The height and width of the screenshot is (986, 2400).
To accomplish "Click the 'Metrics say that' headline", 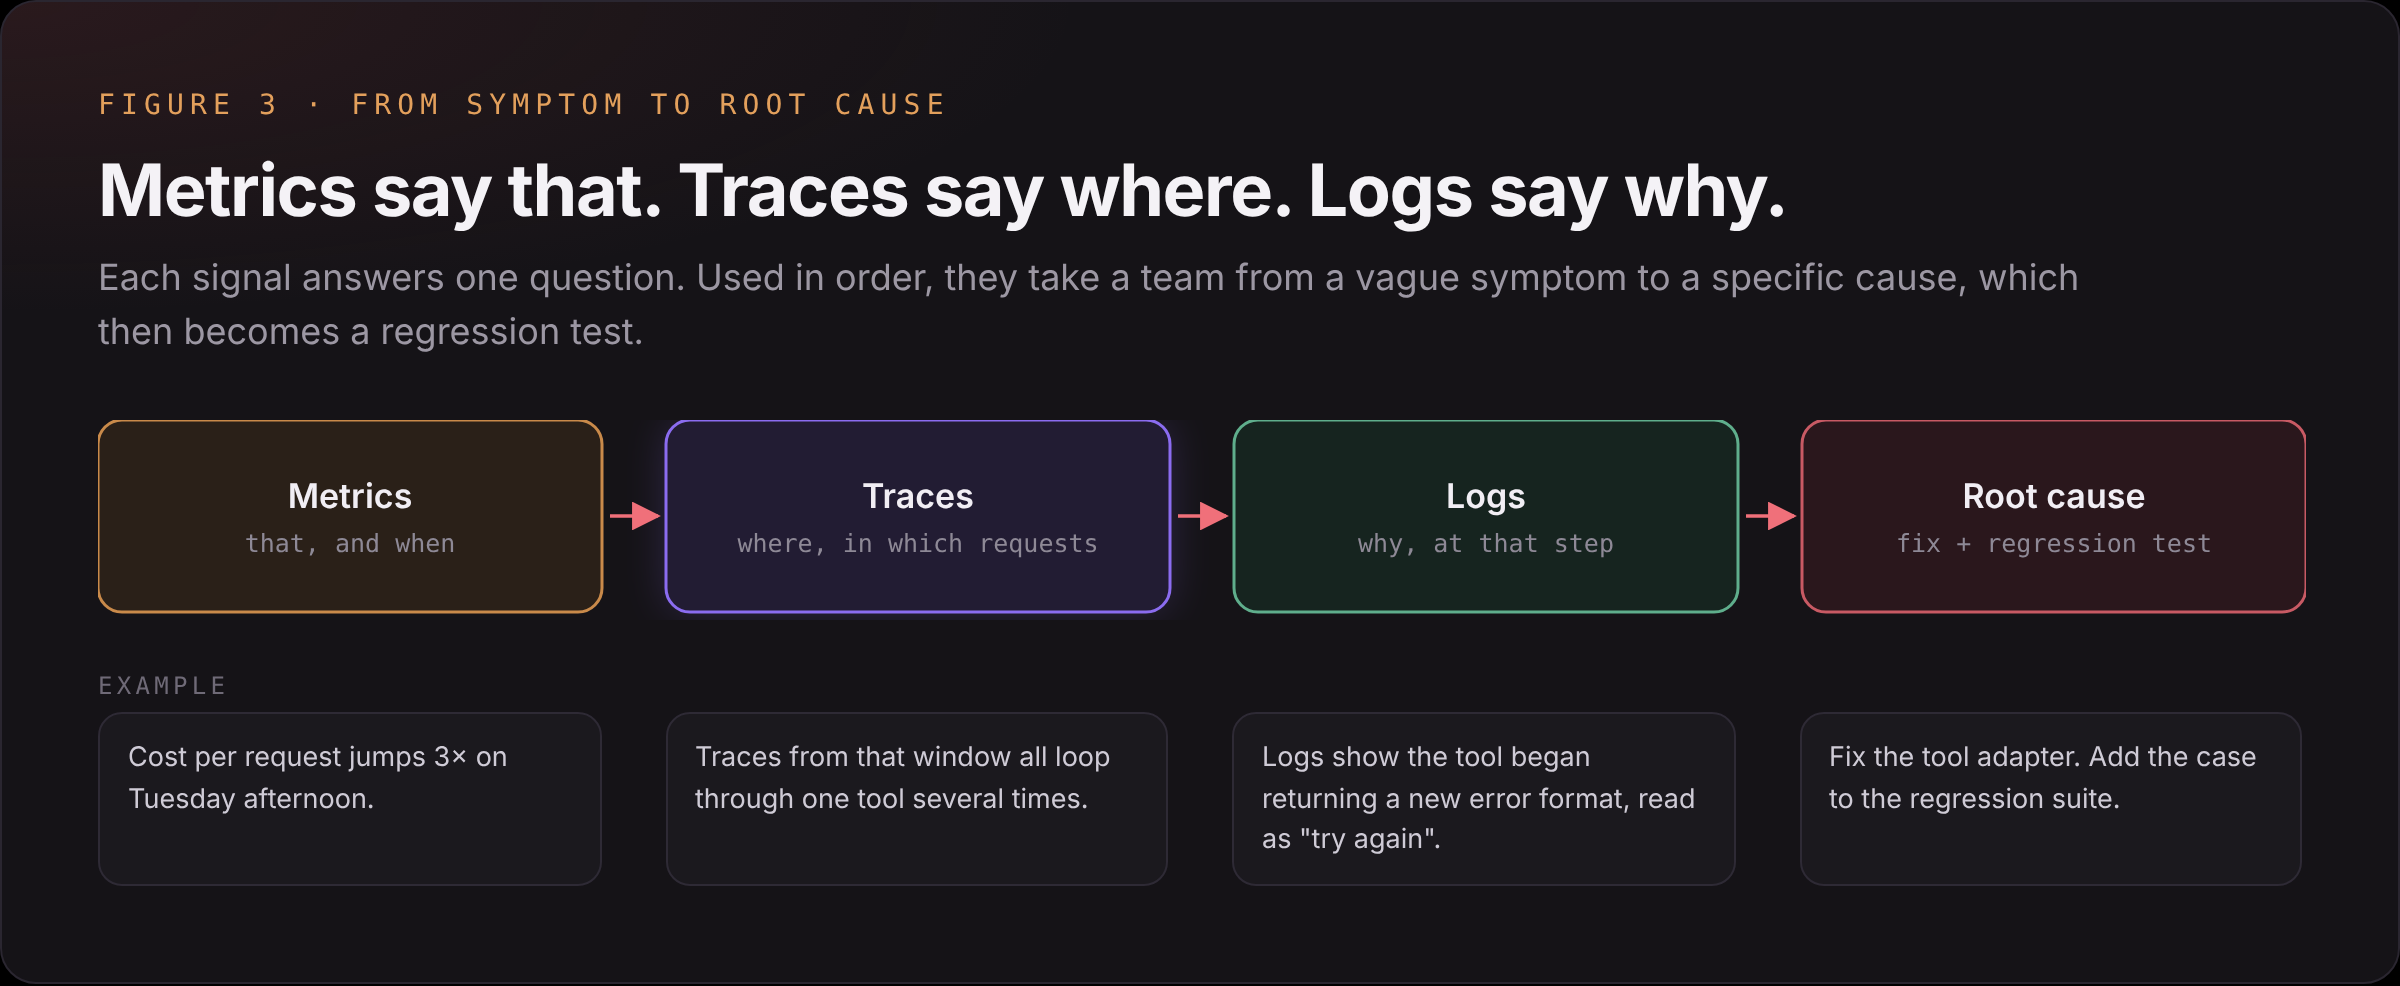I will (x=941, y=191).
